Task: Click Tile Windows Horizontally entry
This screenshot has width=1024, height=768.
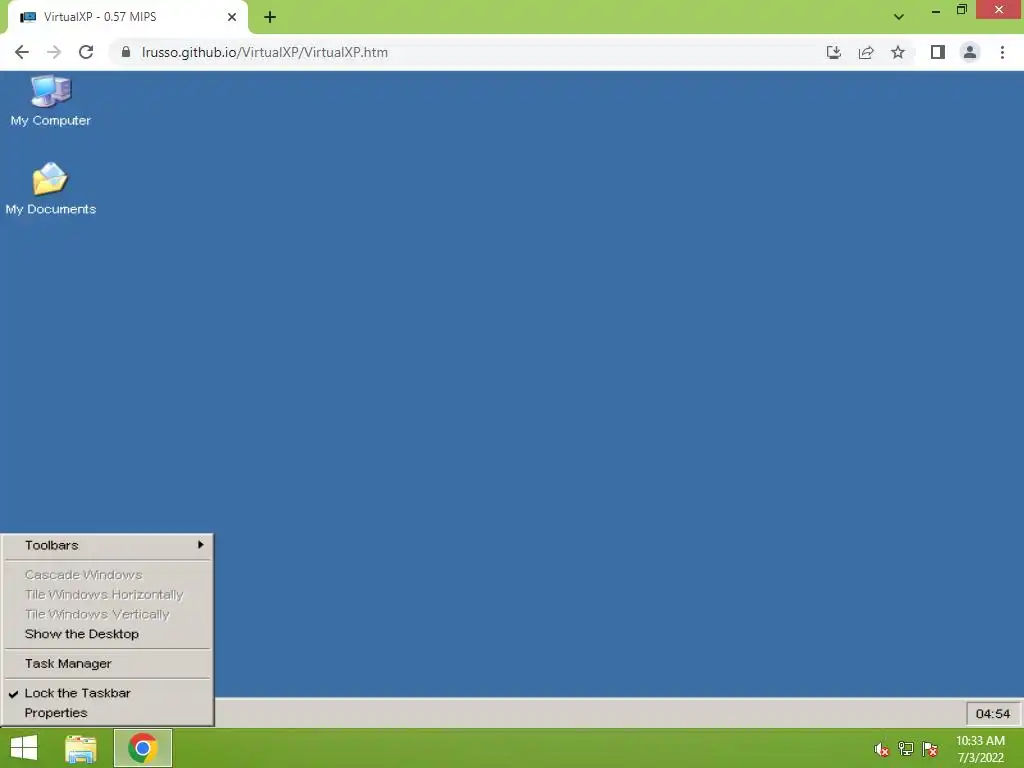Action: (108, 594)
